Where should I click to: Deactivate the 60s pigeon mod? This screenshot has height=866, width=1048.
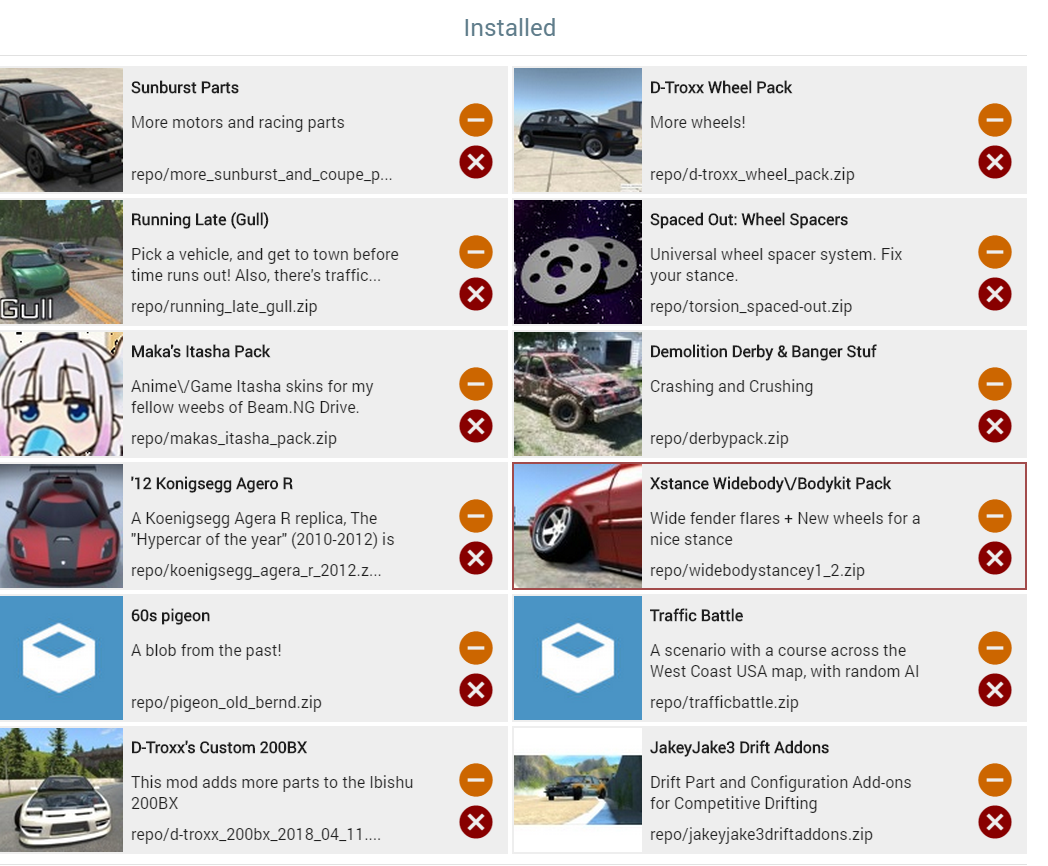[x=475, y=648]
